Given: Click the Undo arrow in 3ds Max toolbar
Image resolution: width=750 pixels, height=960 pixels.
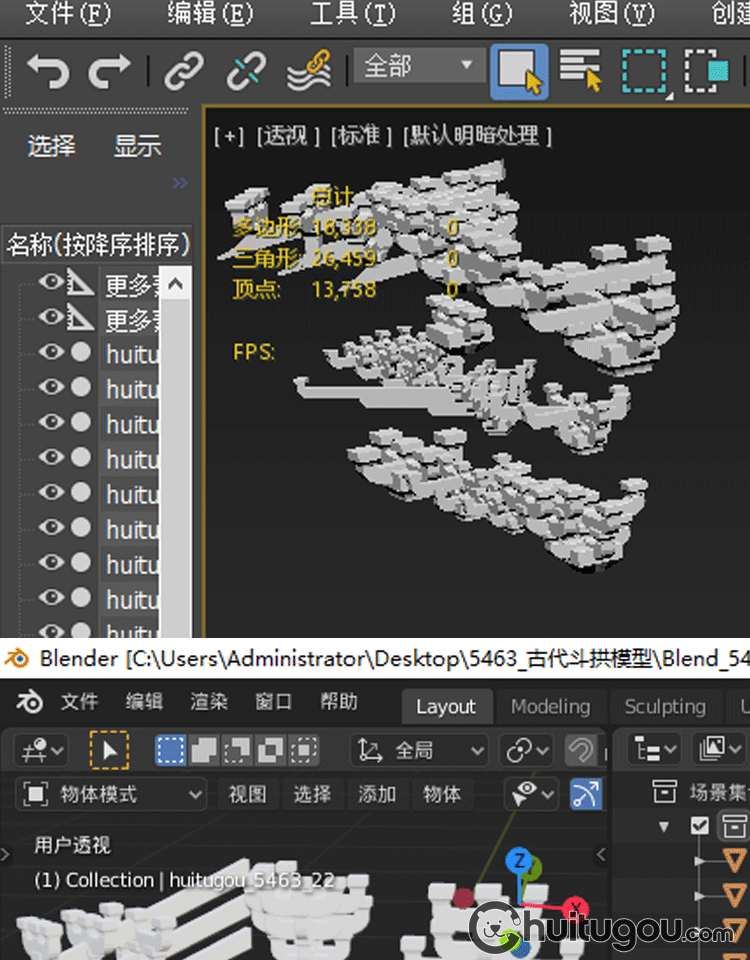Looking at the screenshot, I should (47, 71).
